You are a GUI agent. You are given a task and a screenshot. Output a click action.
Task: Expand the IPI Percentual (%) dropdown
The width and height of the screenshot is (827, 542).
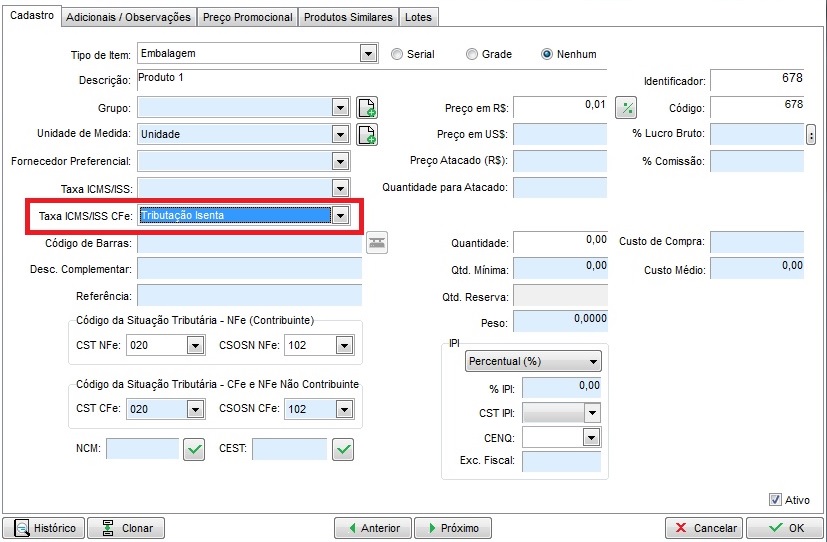(x=594, y=361)
